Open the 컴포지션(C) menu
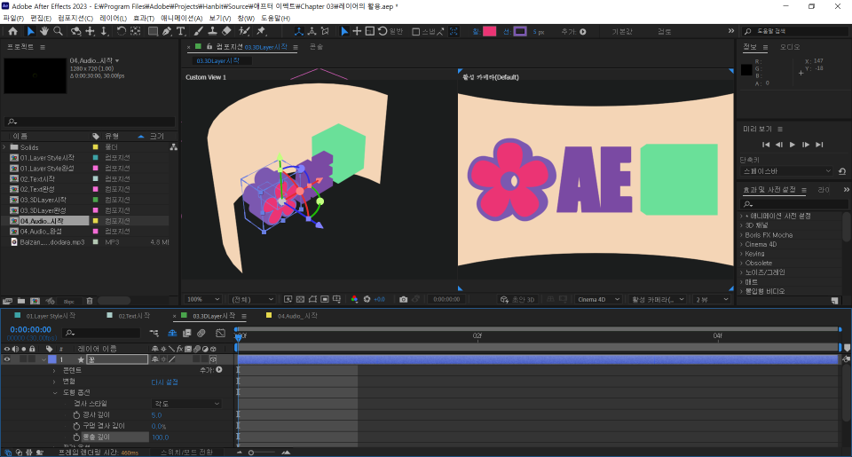The image size is (852, 457). [75, 18]
